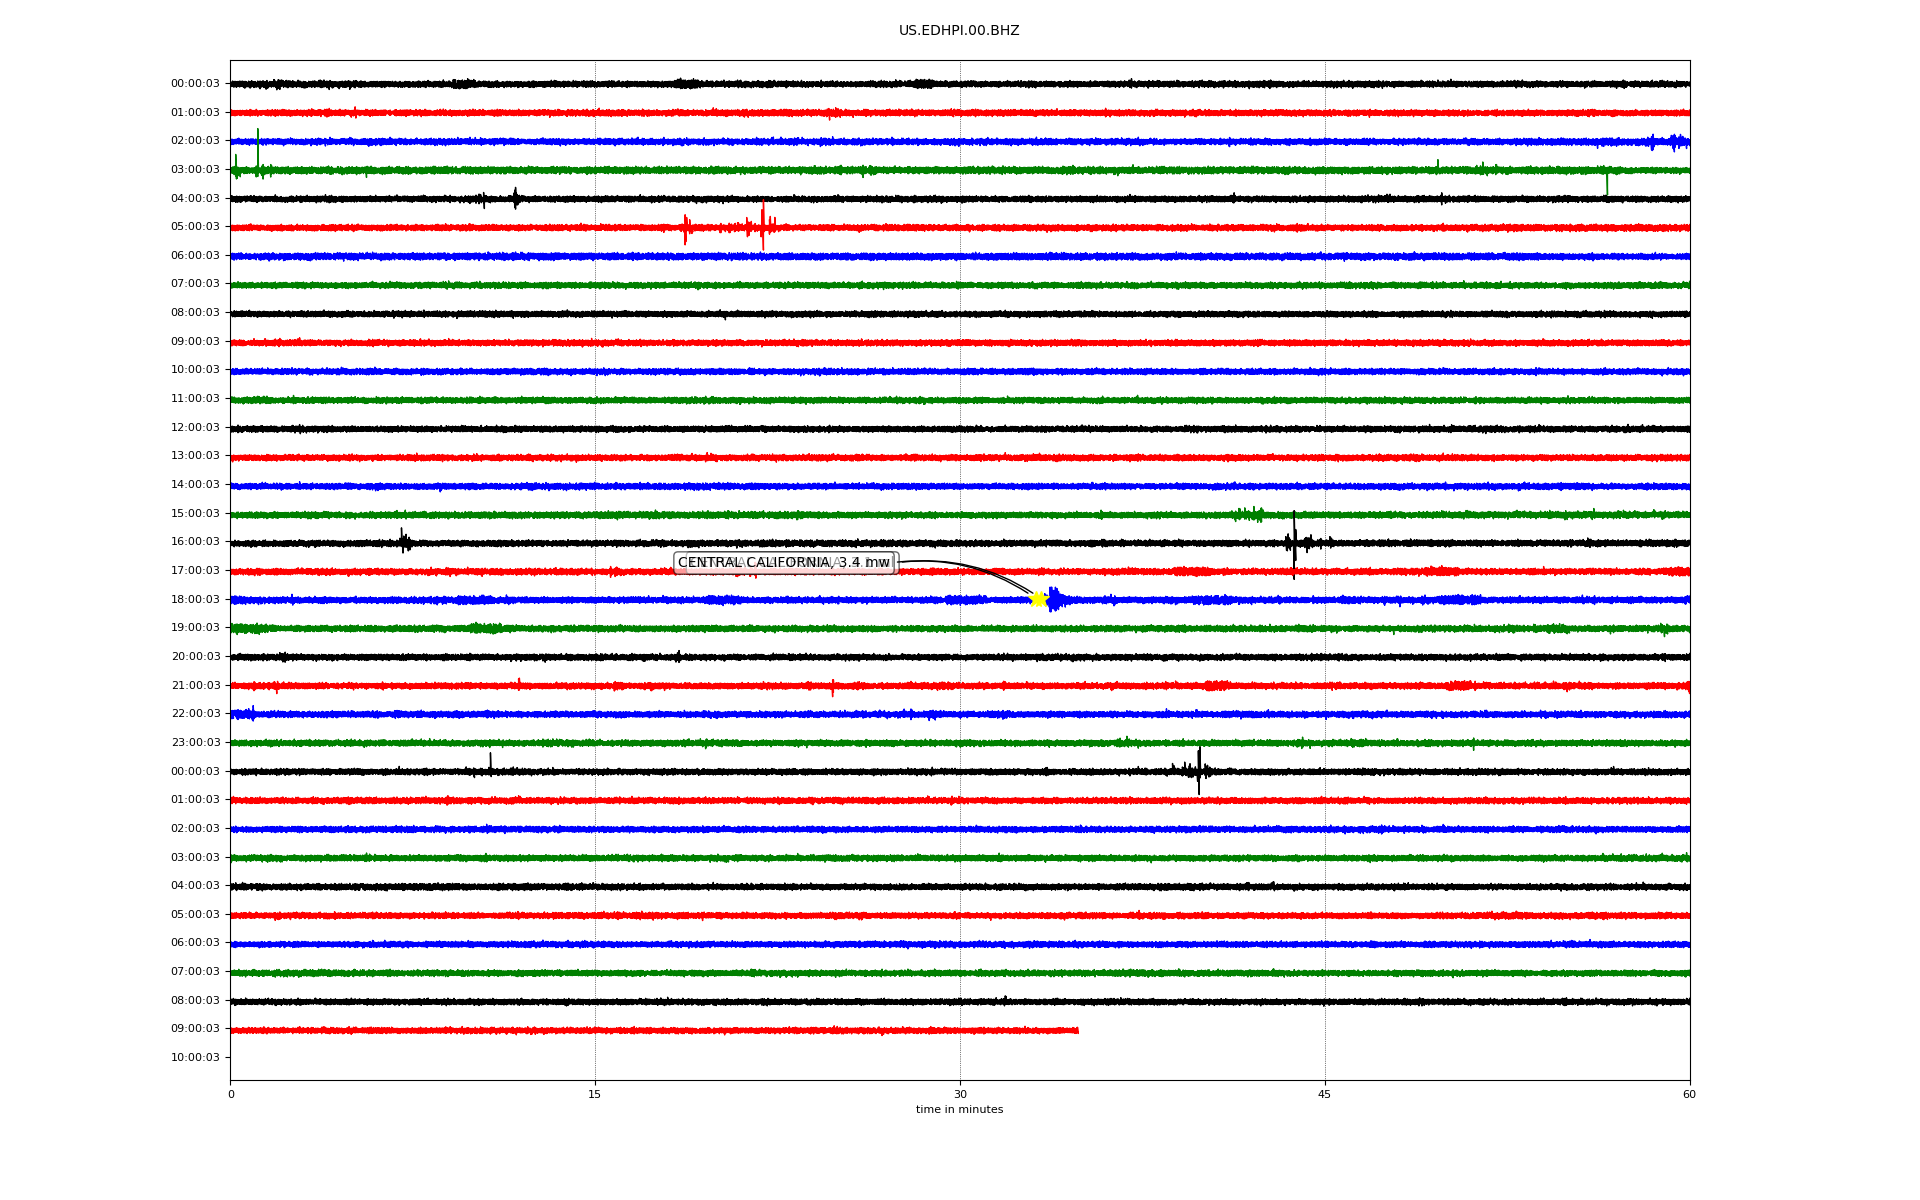Select the 17:00:03 row time label
This screenshot has width=1920, height=1200.
coord(195,571)
